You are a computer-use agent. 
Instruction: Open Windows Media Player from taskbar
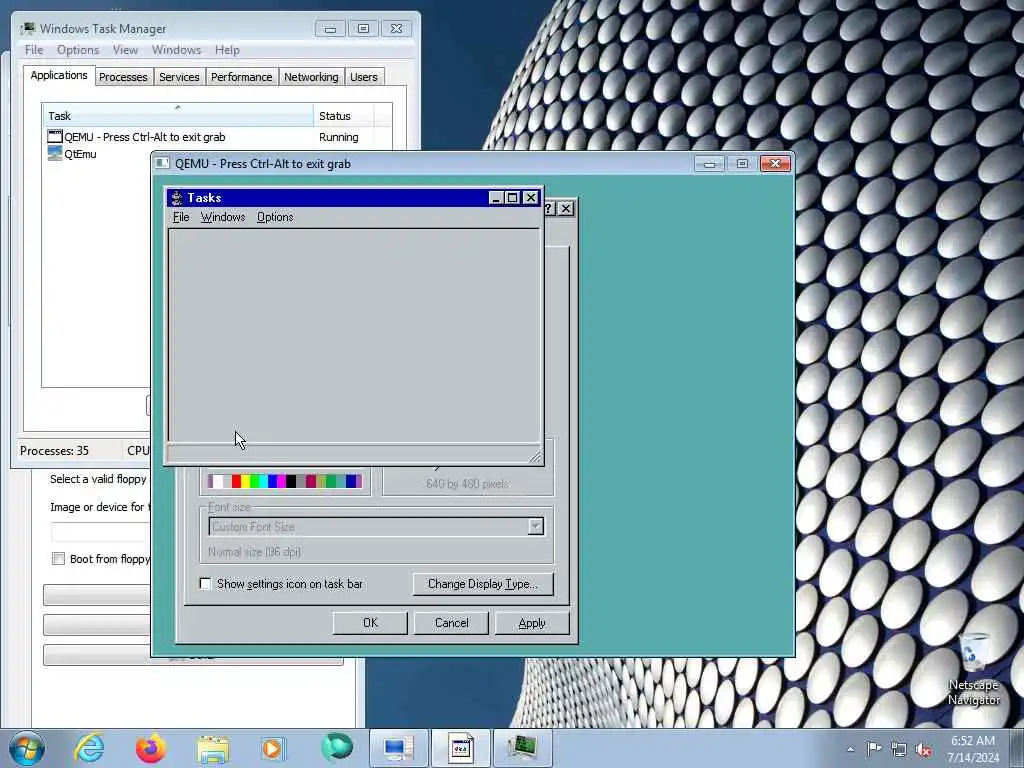coord(274,748)
